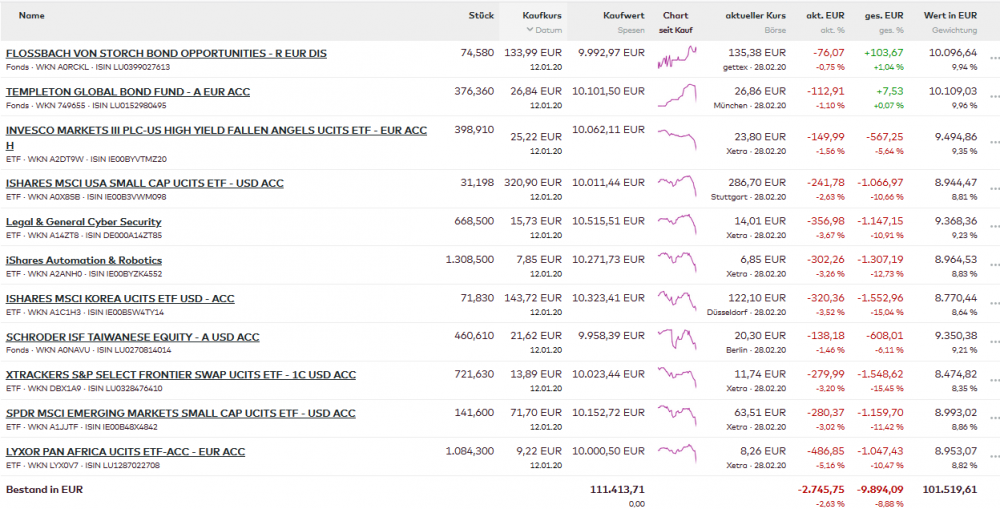The width and height of the screenshot is (1000, 509).
Task: Open options menu for Flossbach von Storch row
Action: click(993, 59)
